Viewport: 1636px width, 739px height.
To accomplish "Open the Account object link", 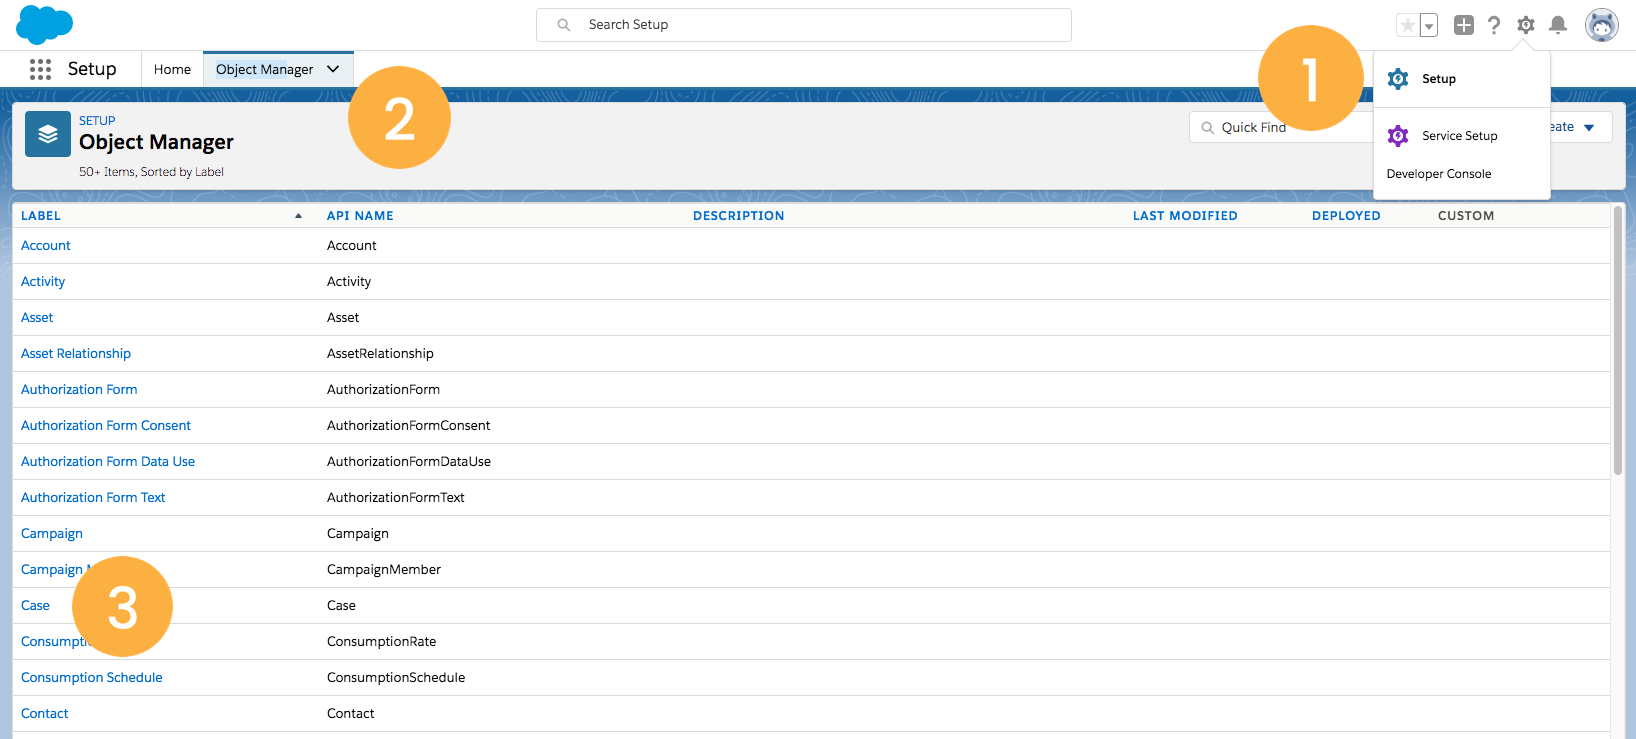I will tap(46, 246).
